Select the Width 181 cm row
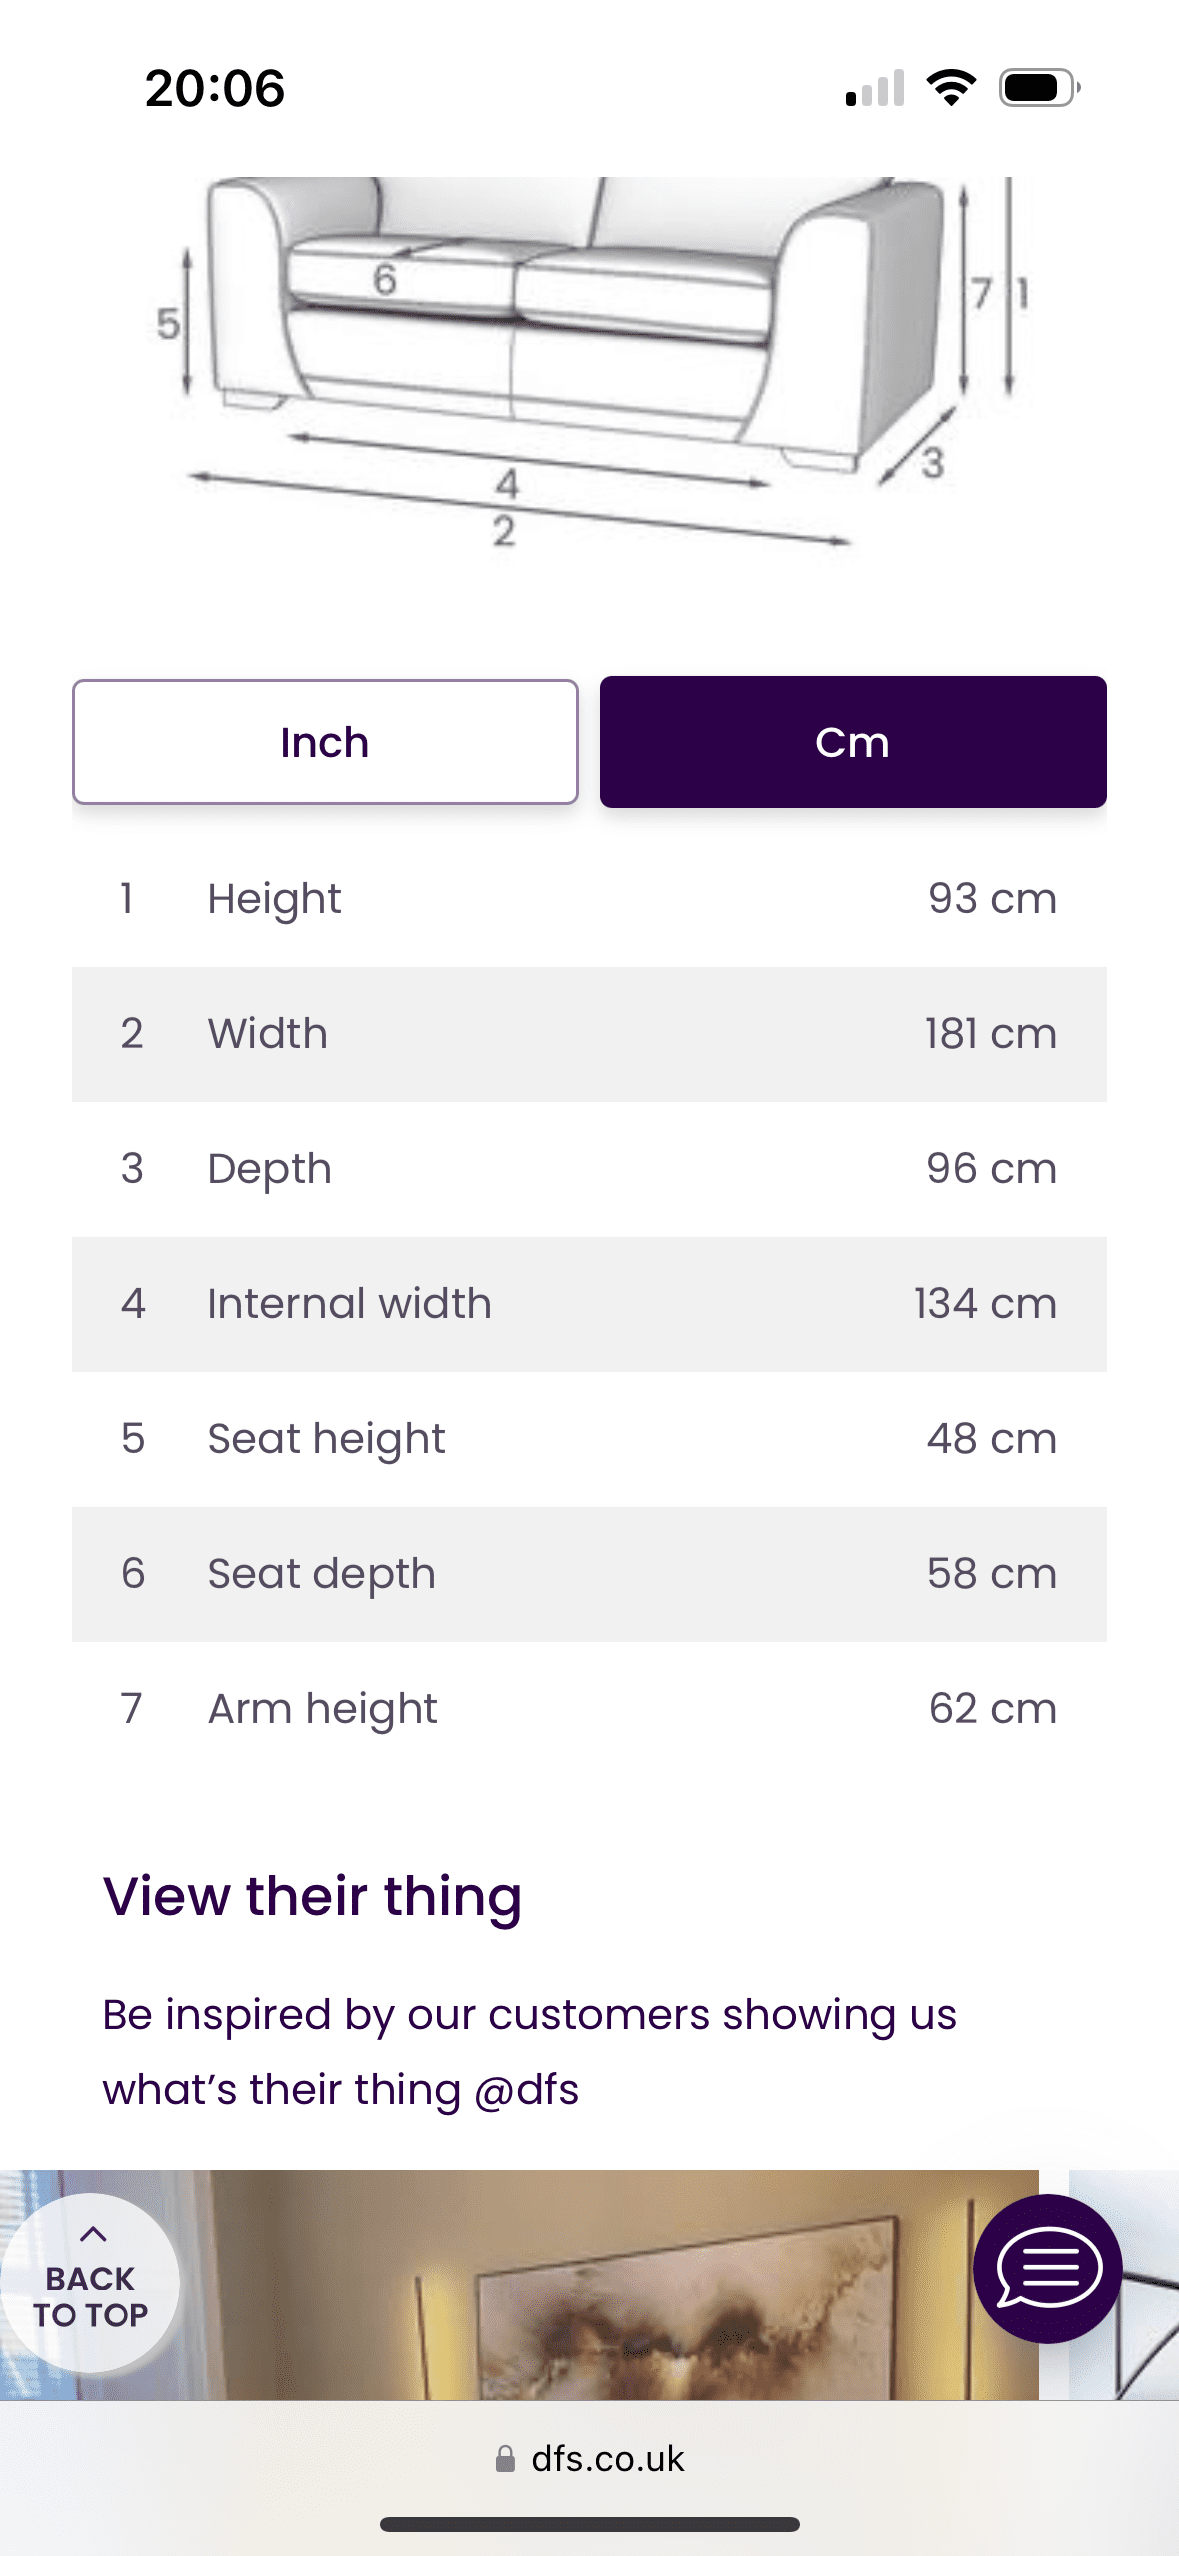This screenshot has width=1179, height=2556. coord(589,1034)
